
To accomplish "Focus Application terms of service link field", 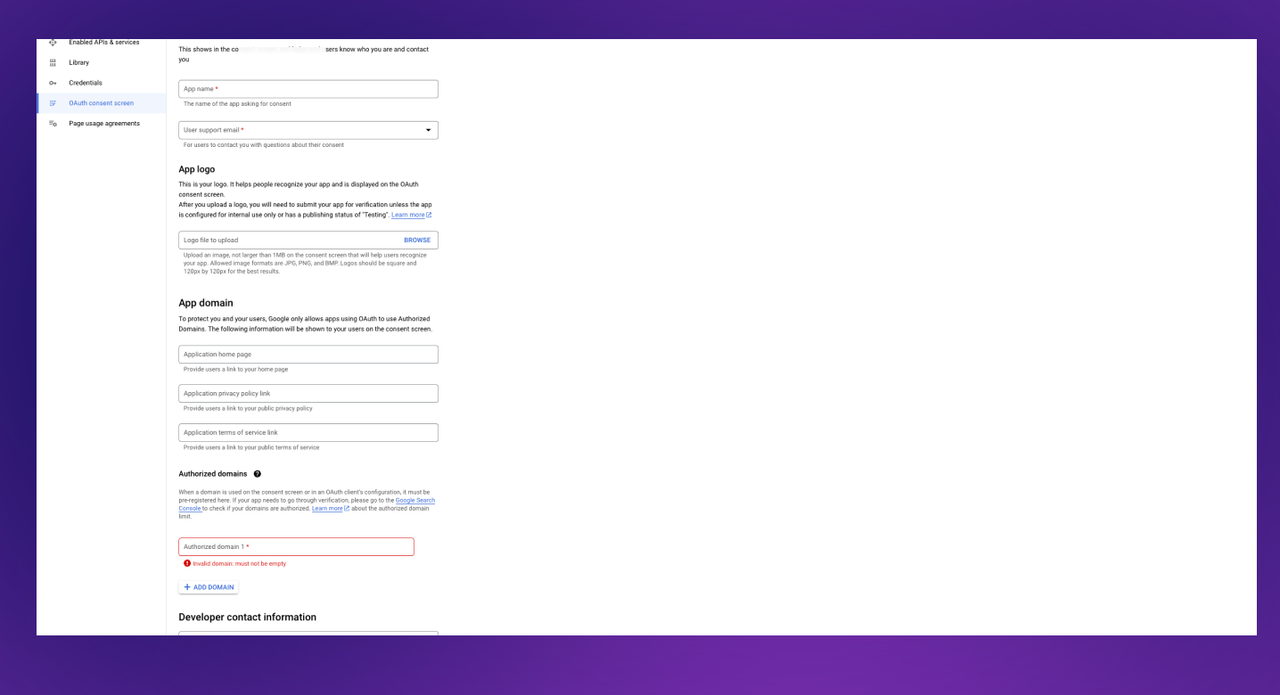I will click(x=308, y=433).
